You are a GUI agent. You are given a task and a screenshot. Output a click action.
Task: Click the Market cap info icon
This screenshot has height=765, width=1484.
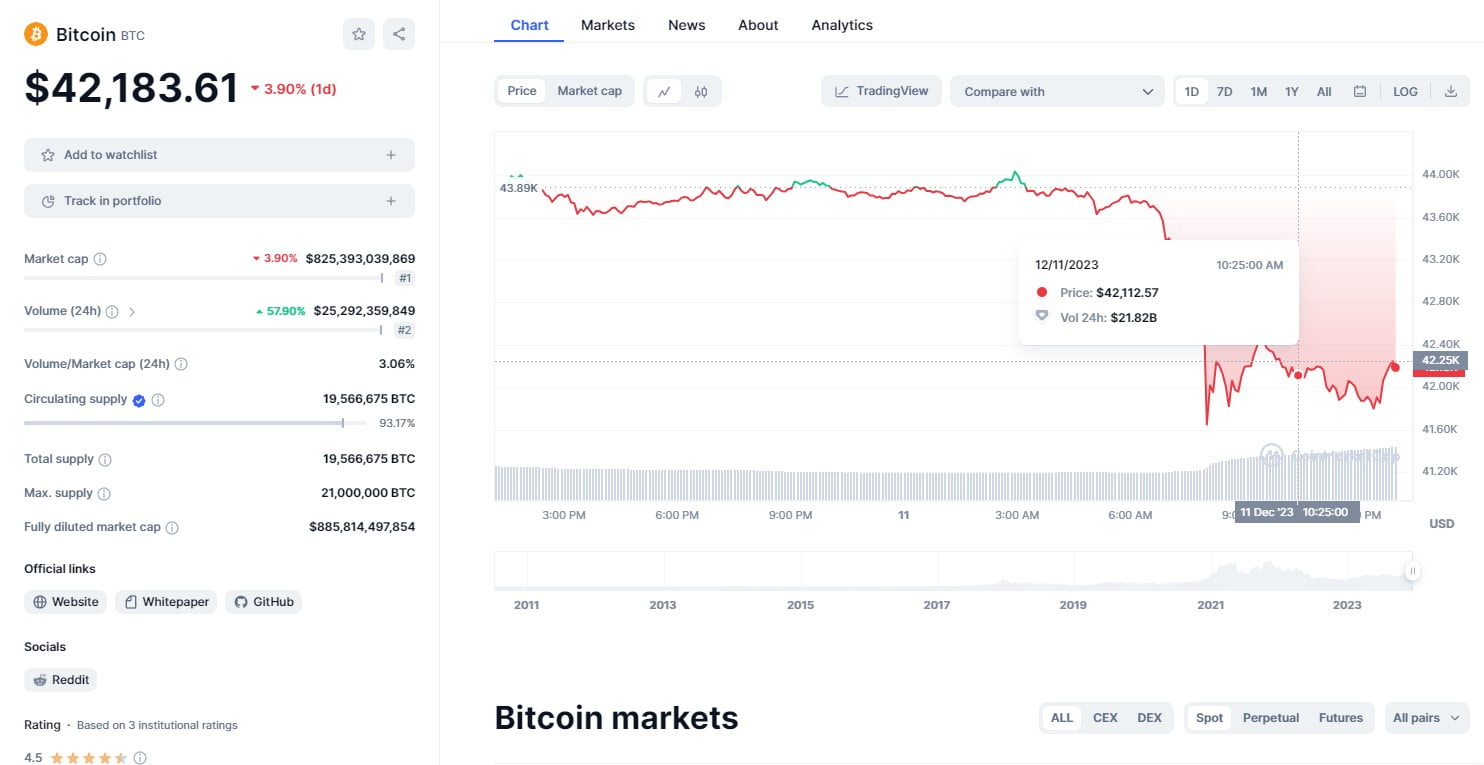point(100,259)
